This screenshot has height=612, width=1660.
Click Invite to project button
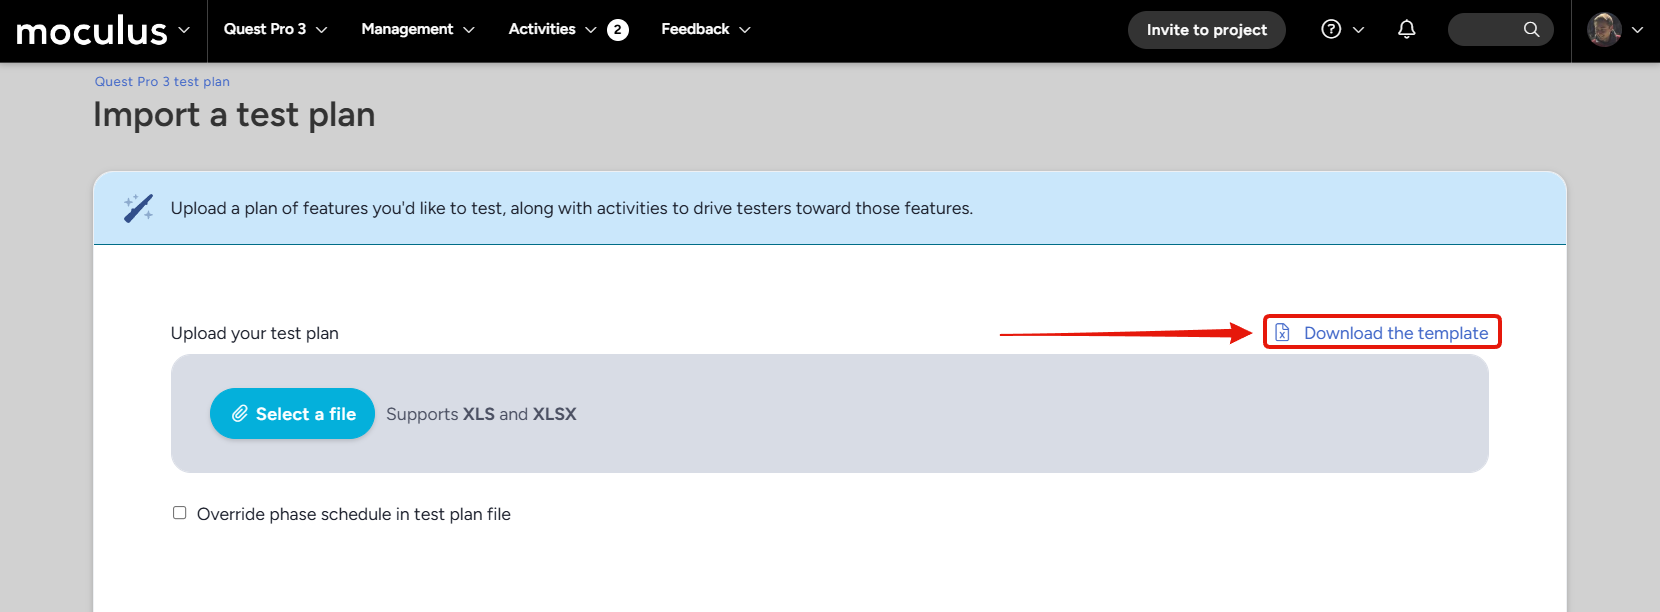pyautogui.click(x=1207, y=30)
